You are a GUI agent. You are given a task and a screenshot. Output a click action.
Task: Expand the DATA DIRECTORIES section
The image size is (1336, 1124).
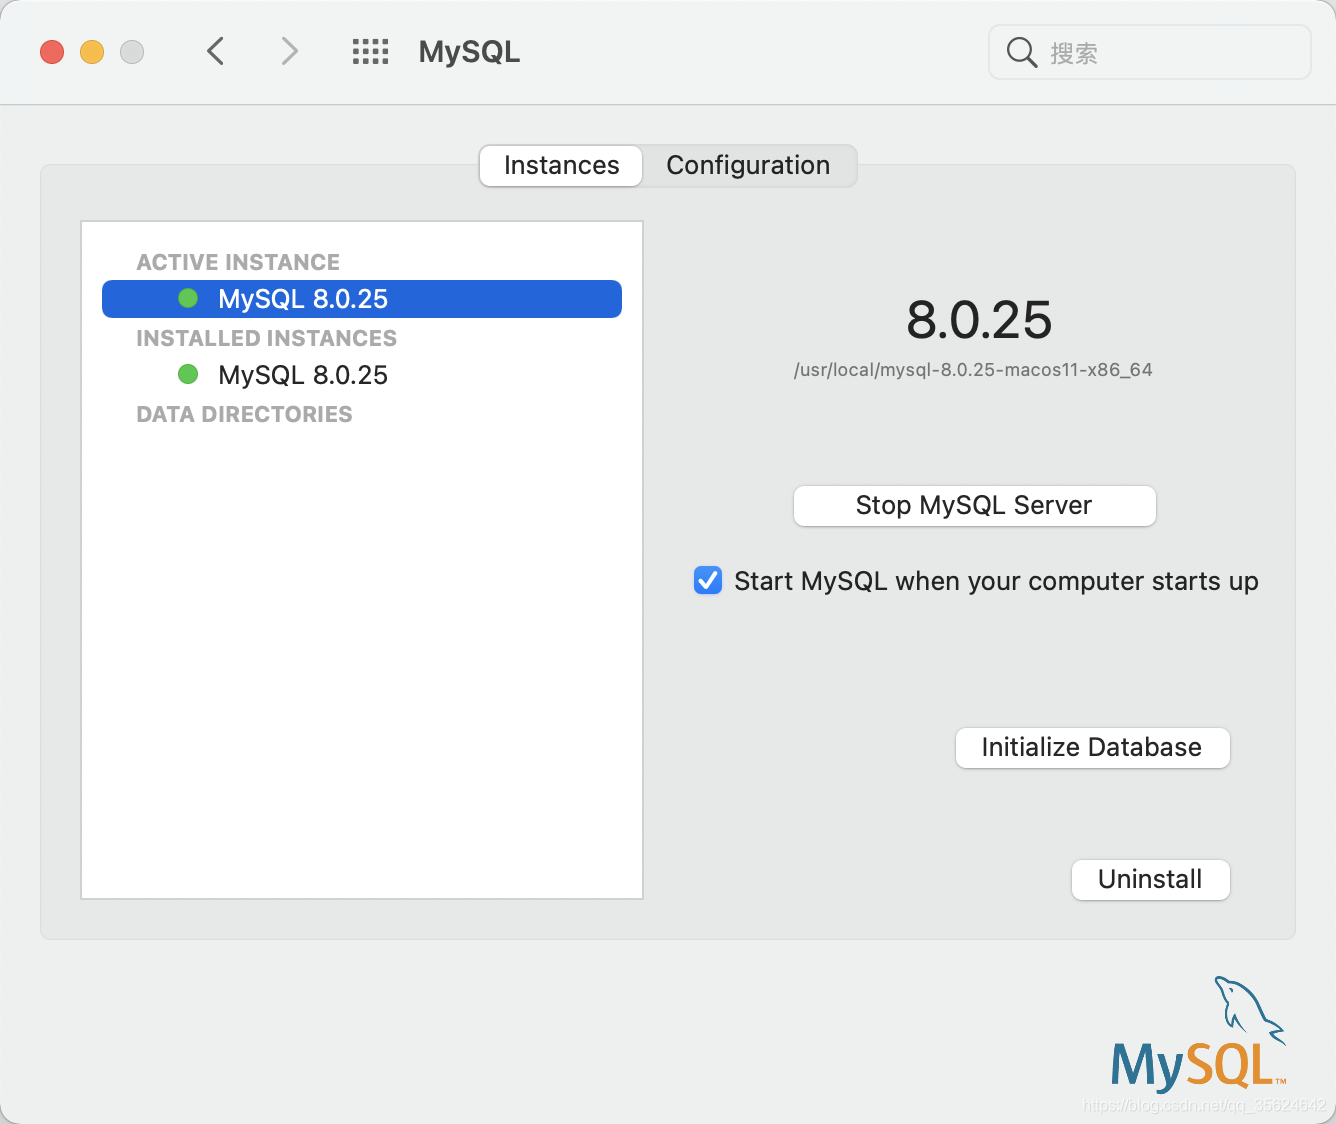(244, 413)
